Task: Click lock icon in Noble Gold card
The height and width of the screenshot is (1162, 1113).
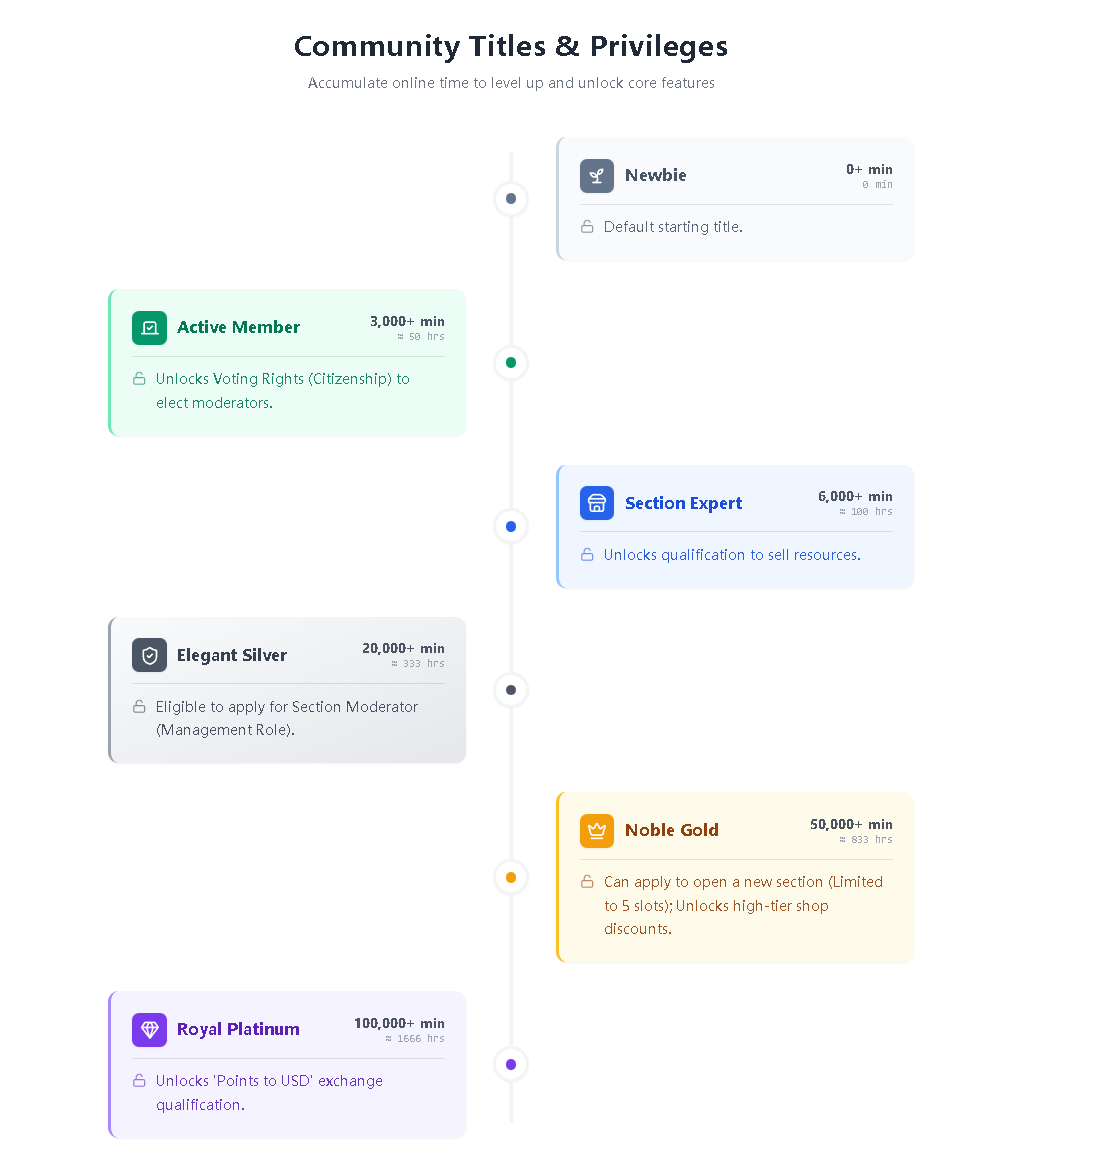Action: click(x=587, y=882)
